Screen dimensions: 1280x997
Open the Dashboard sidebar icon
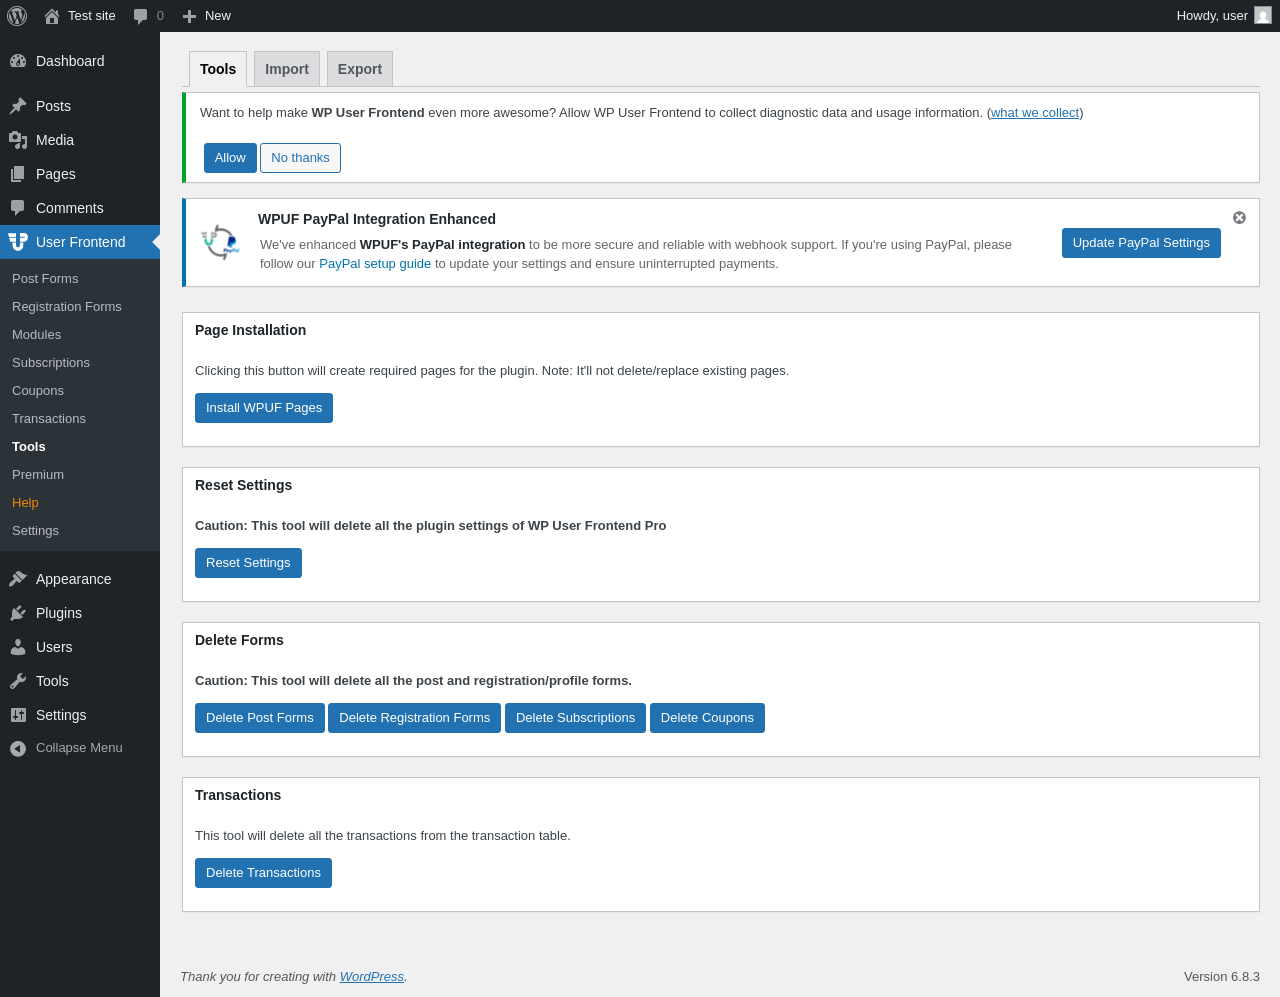click(18, 61)
